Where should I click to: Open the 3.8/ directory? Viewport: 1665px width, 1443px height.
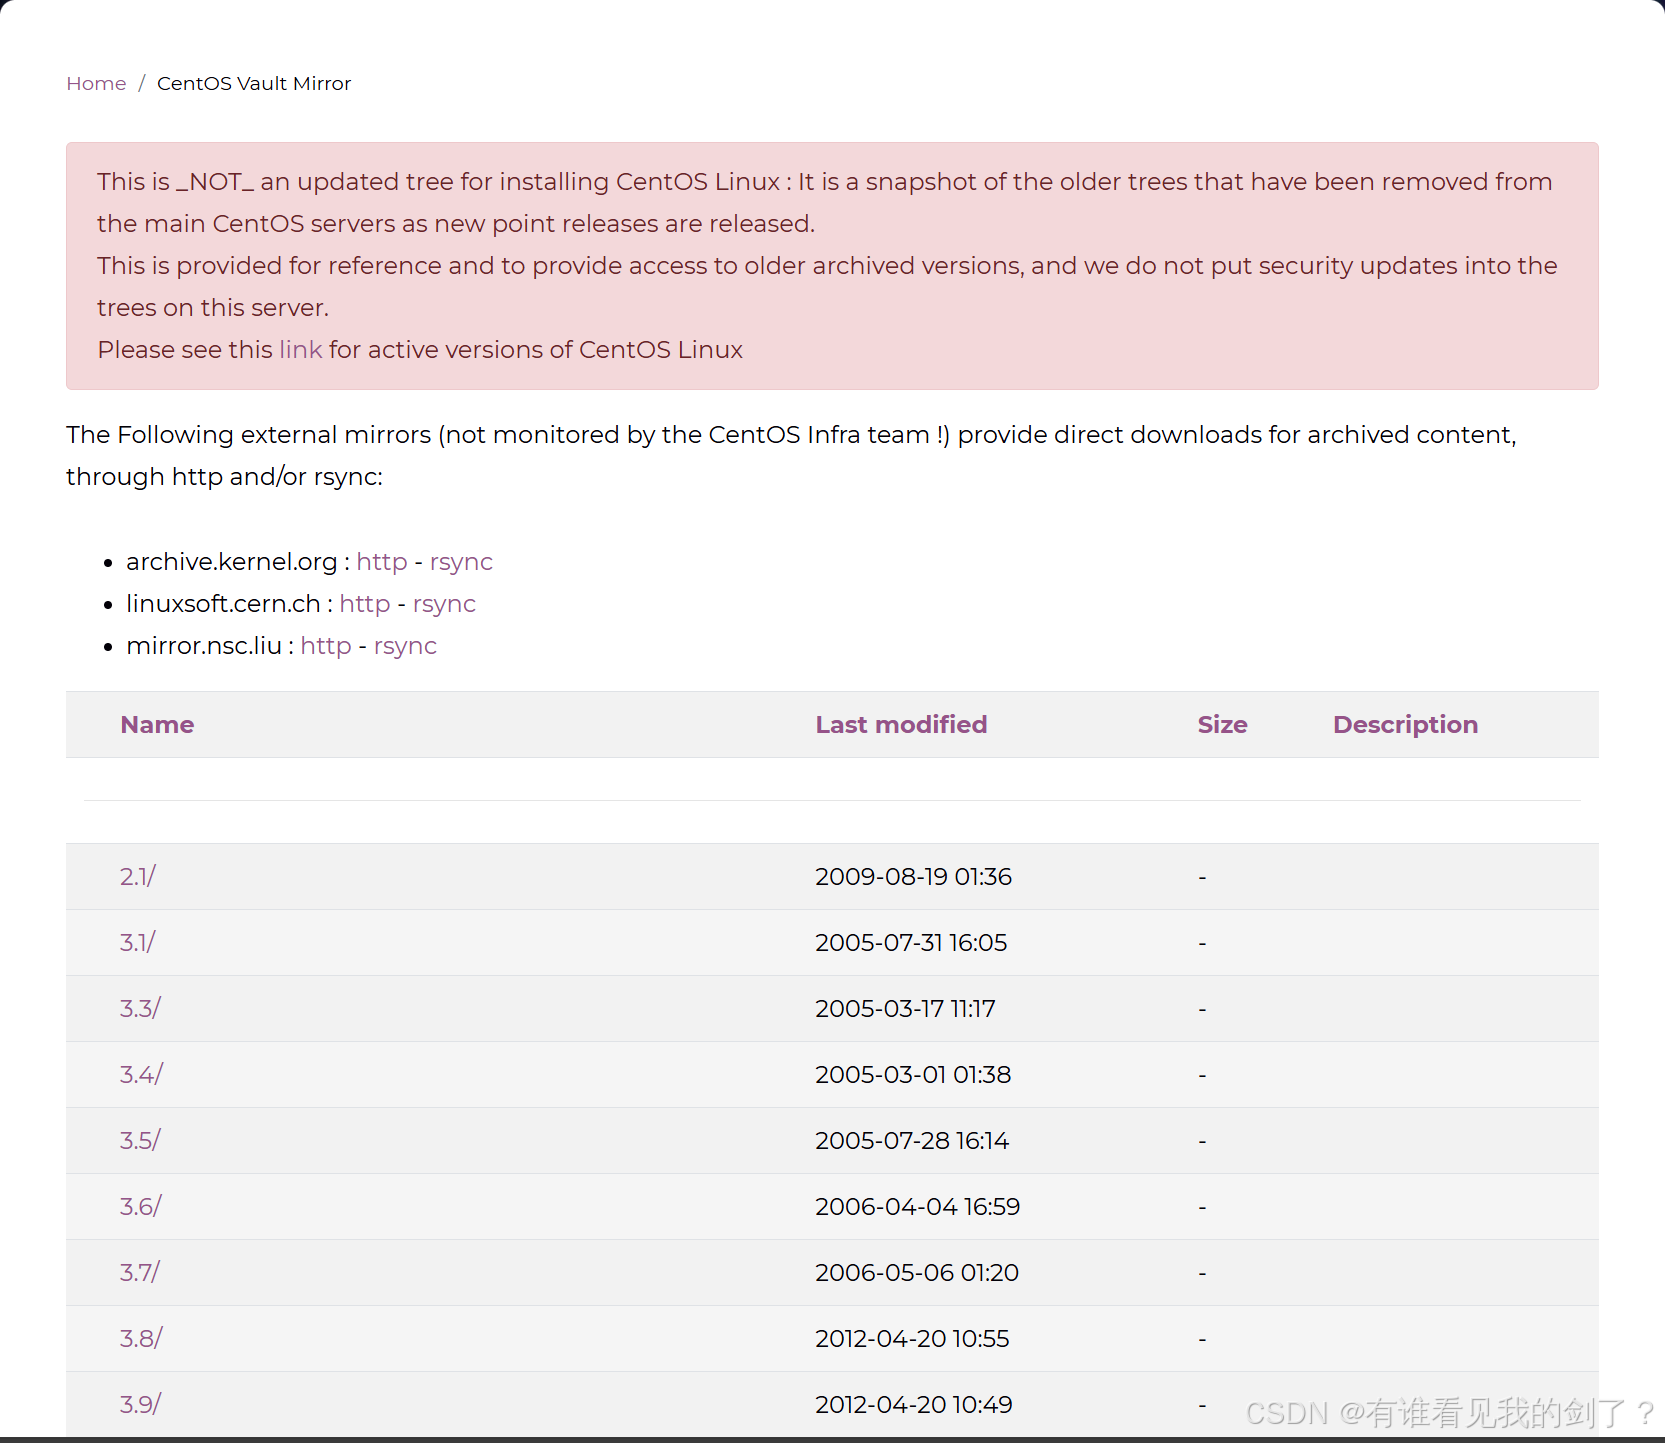click(x=141, y=1338)
